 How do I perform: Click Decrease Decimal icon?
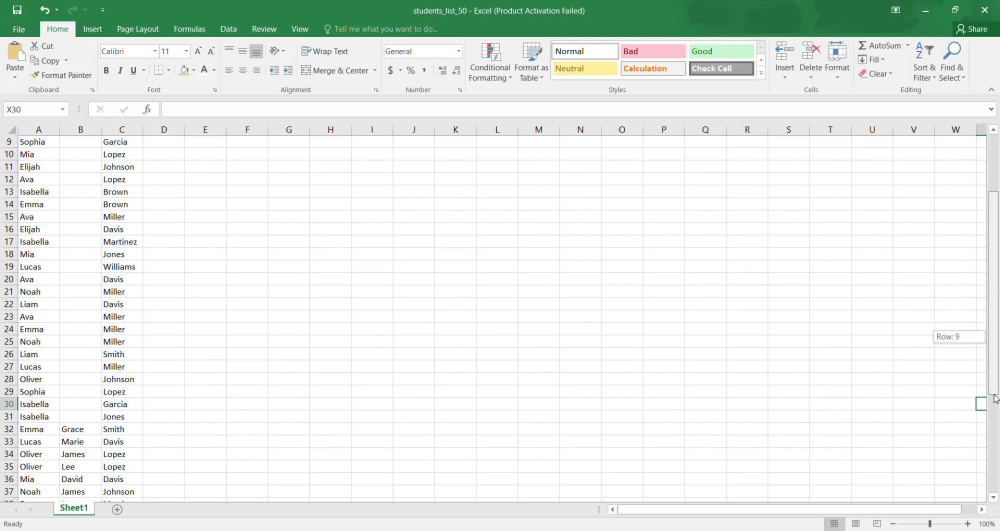[x=457, y=70]
